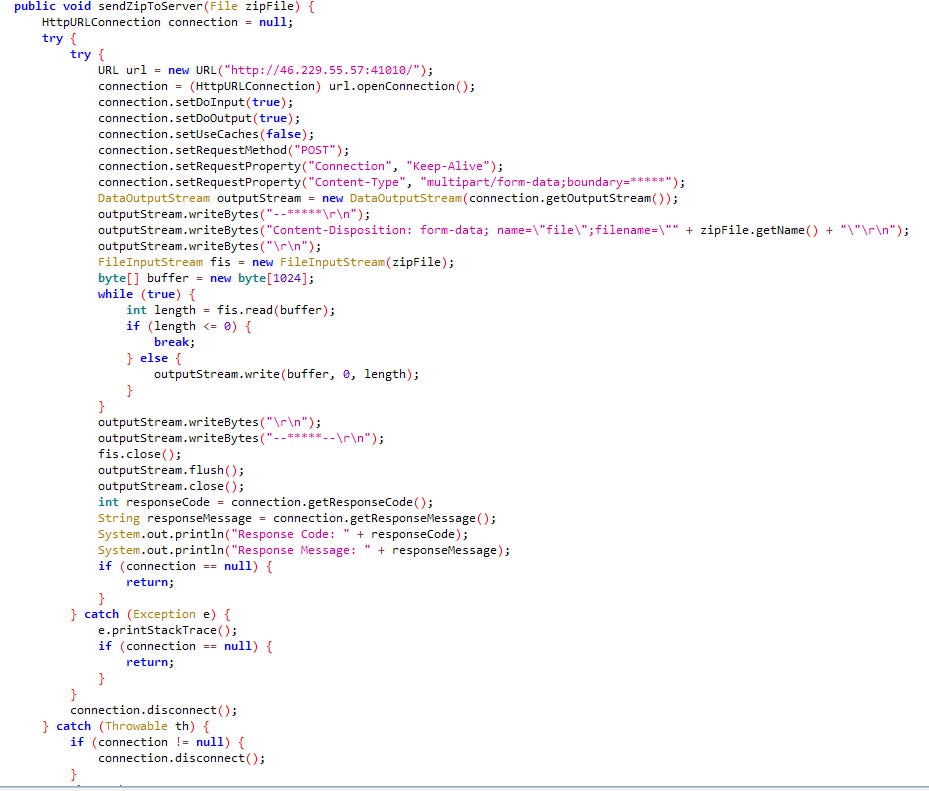Click zipFile.getName() call
The width and height of the screenshot is (929, 791).
point(759,230)
